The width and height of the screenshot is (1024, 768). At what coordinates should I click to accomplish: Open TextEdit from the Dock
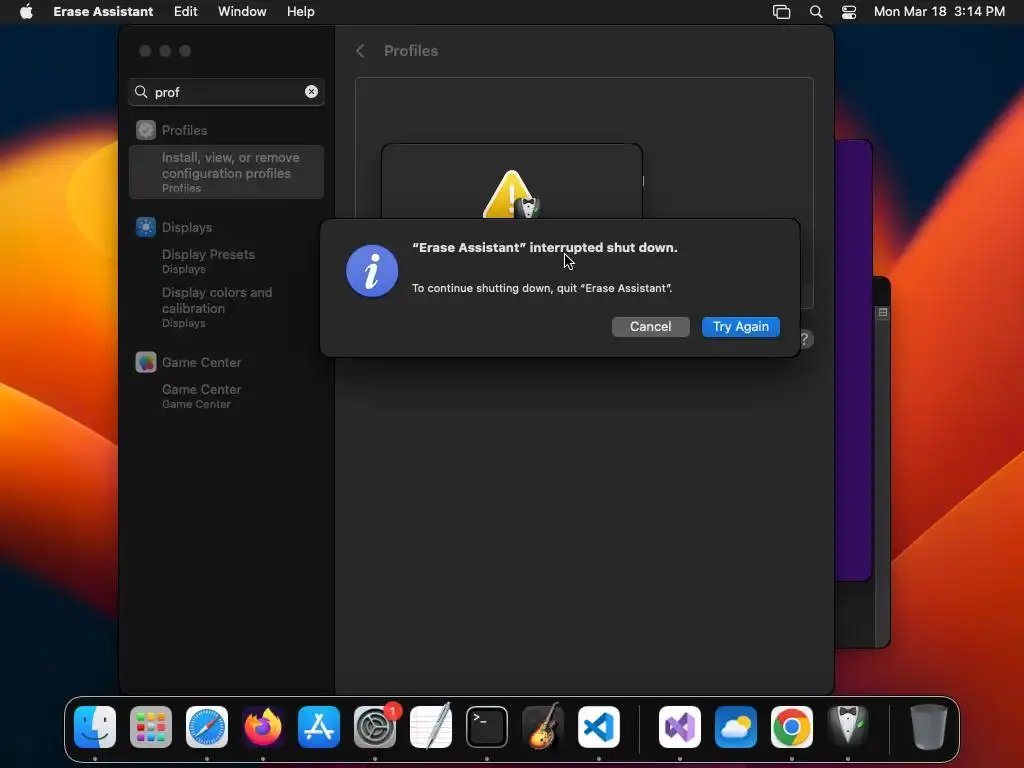pos(431,727)
